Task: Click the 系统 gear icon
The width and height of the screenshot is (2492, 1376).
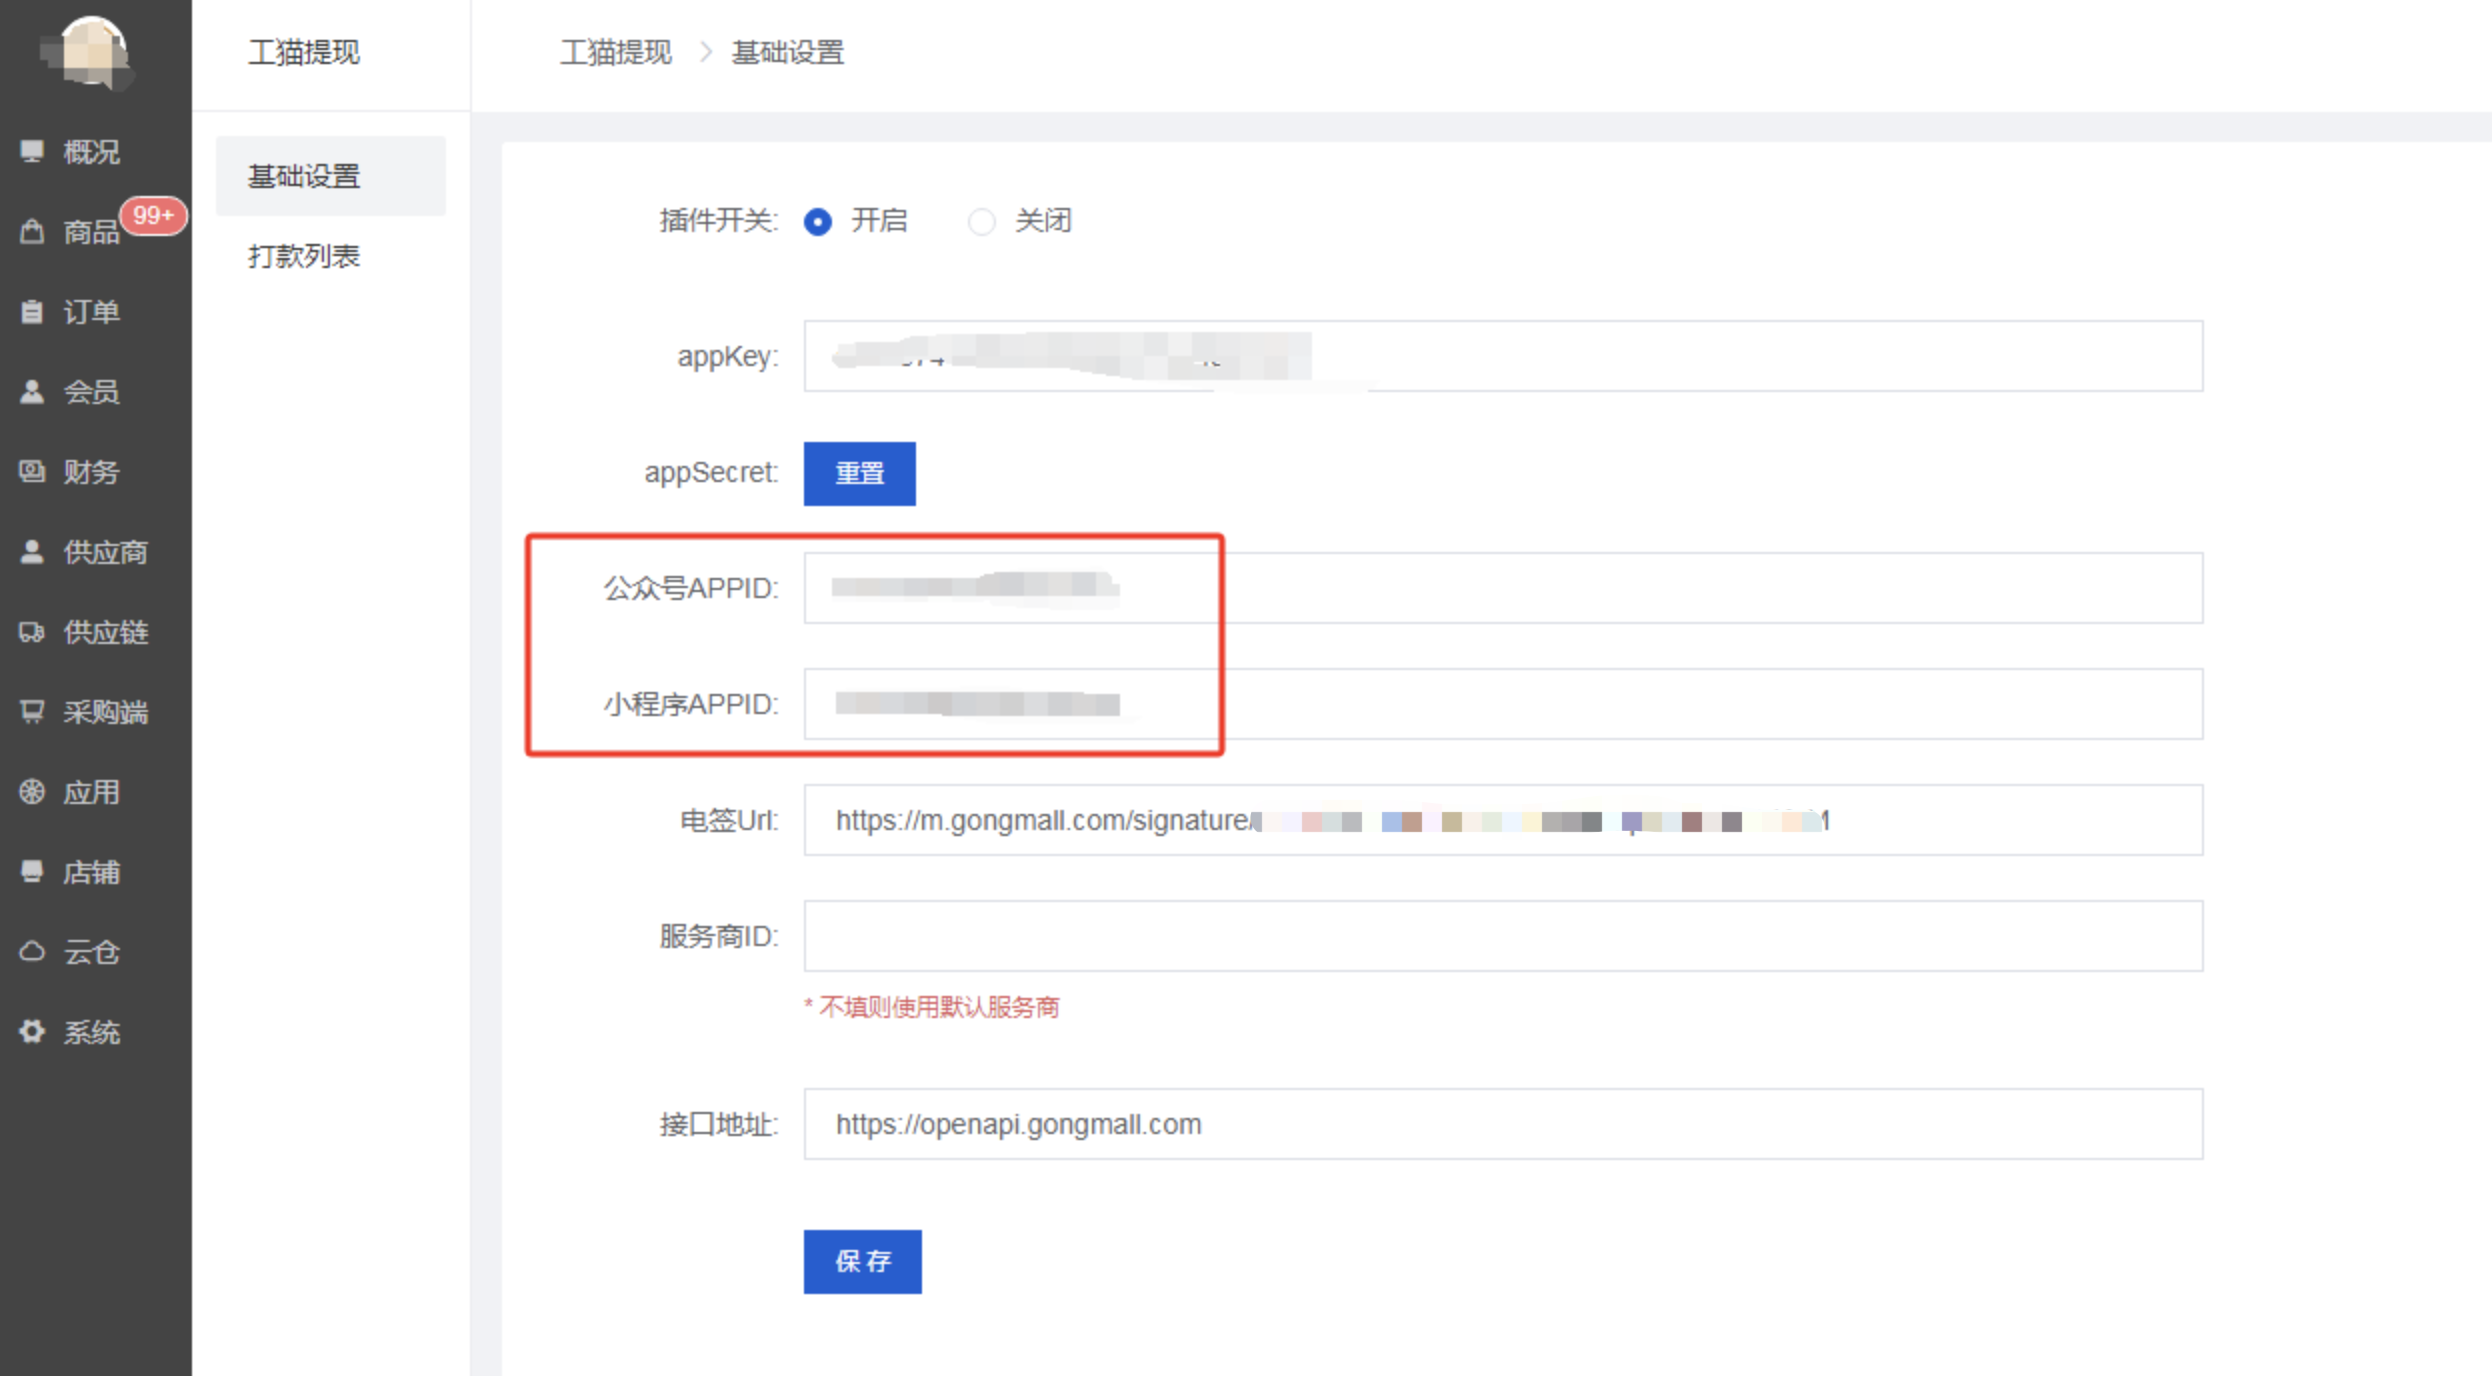Action: [x=32, y=1031]
